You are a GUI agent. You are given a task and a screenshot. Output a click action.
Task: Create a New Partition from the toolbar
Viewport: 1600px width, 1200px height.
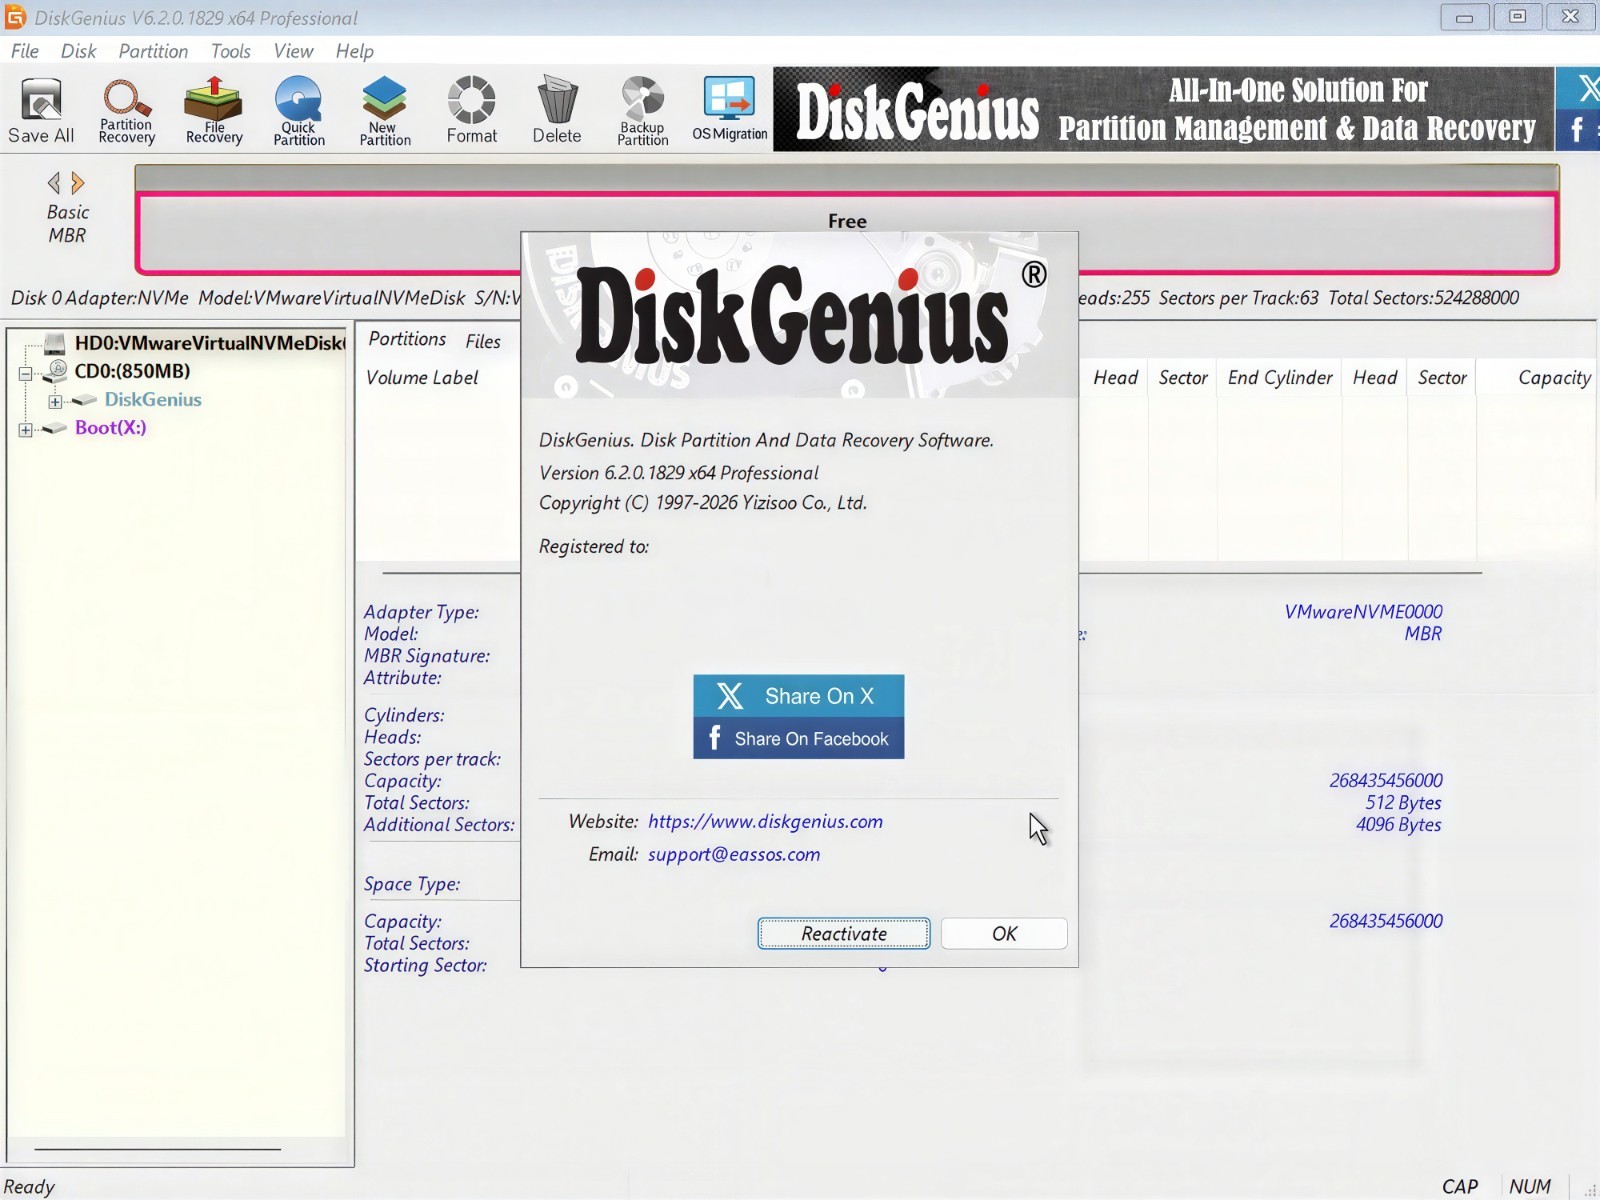[385, 110]
